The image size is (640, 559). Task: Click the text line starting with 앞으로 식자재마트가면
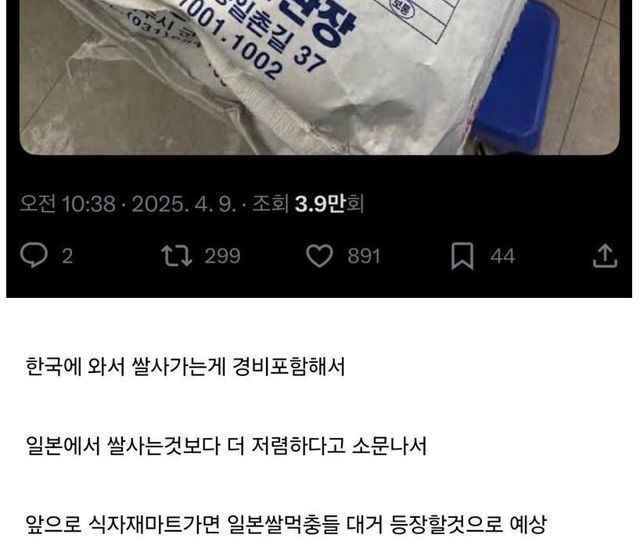(286, 524)
